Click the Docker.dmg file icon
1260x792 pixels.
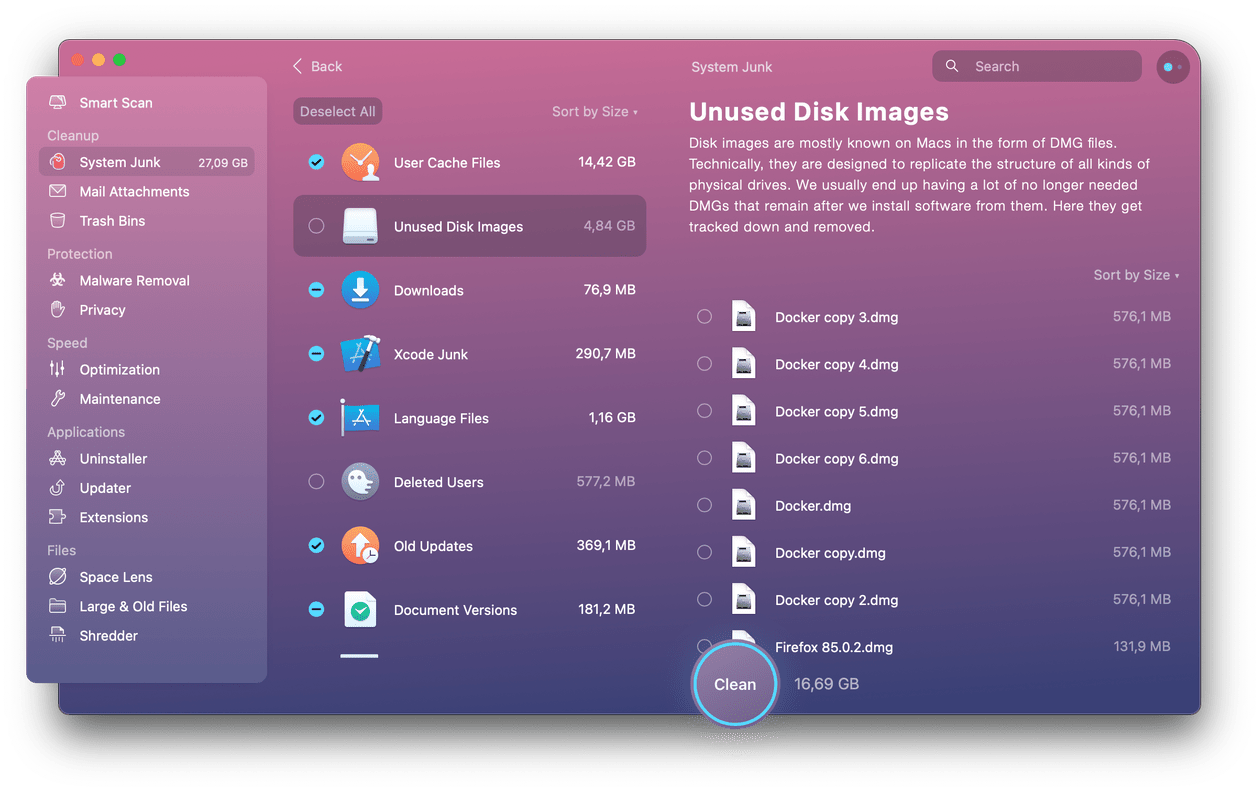pos(743,505)
